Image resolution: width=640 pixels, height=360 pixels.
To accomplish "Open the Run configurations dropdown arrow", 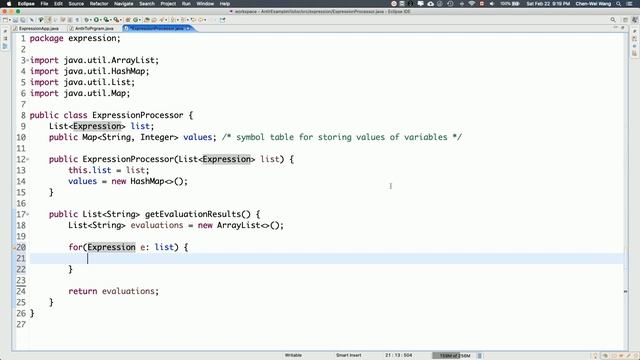I will coord(101,20).
